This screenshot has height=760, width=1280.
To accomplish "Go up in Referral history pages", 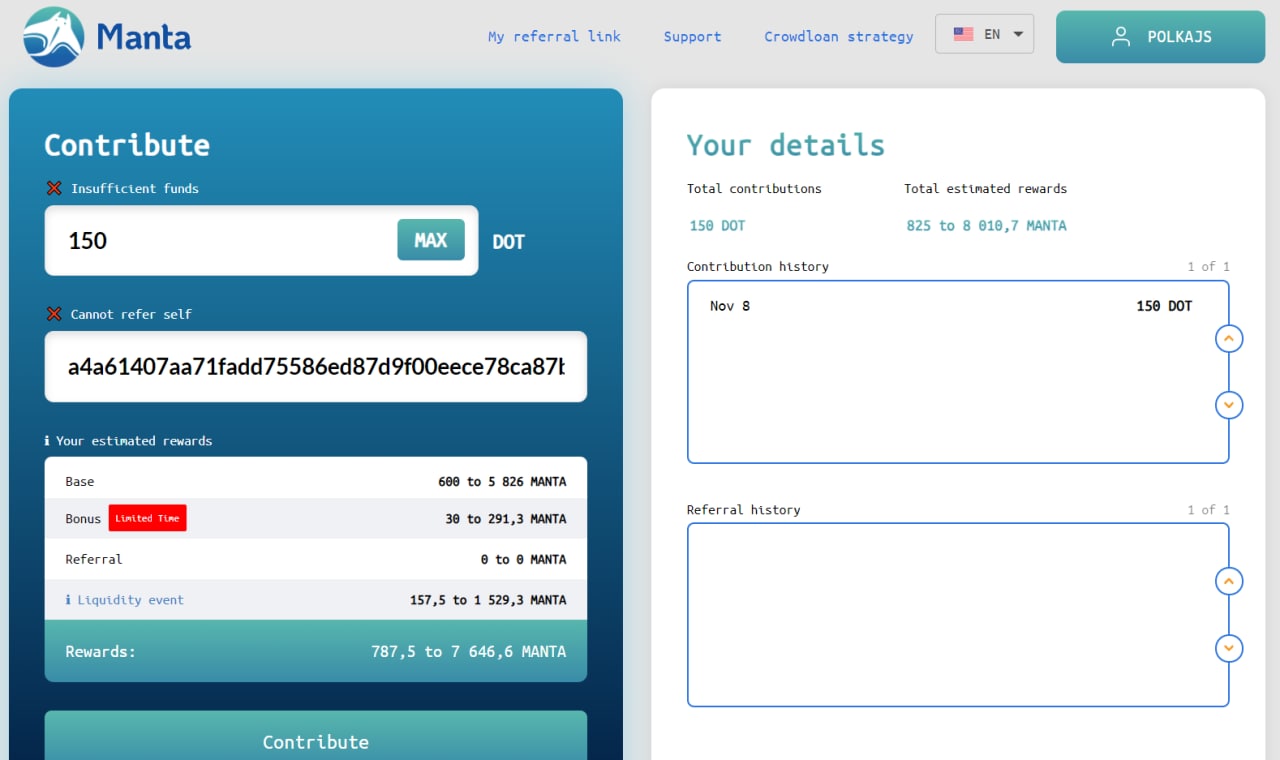I will (1229, 581).
